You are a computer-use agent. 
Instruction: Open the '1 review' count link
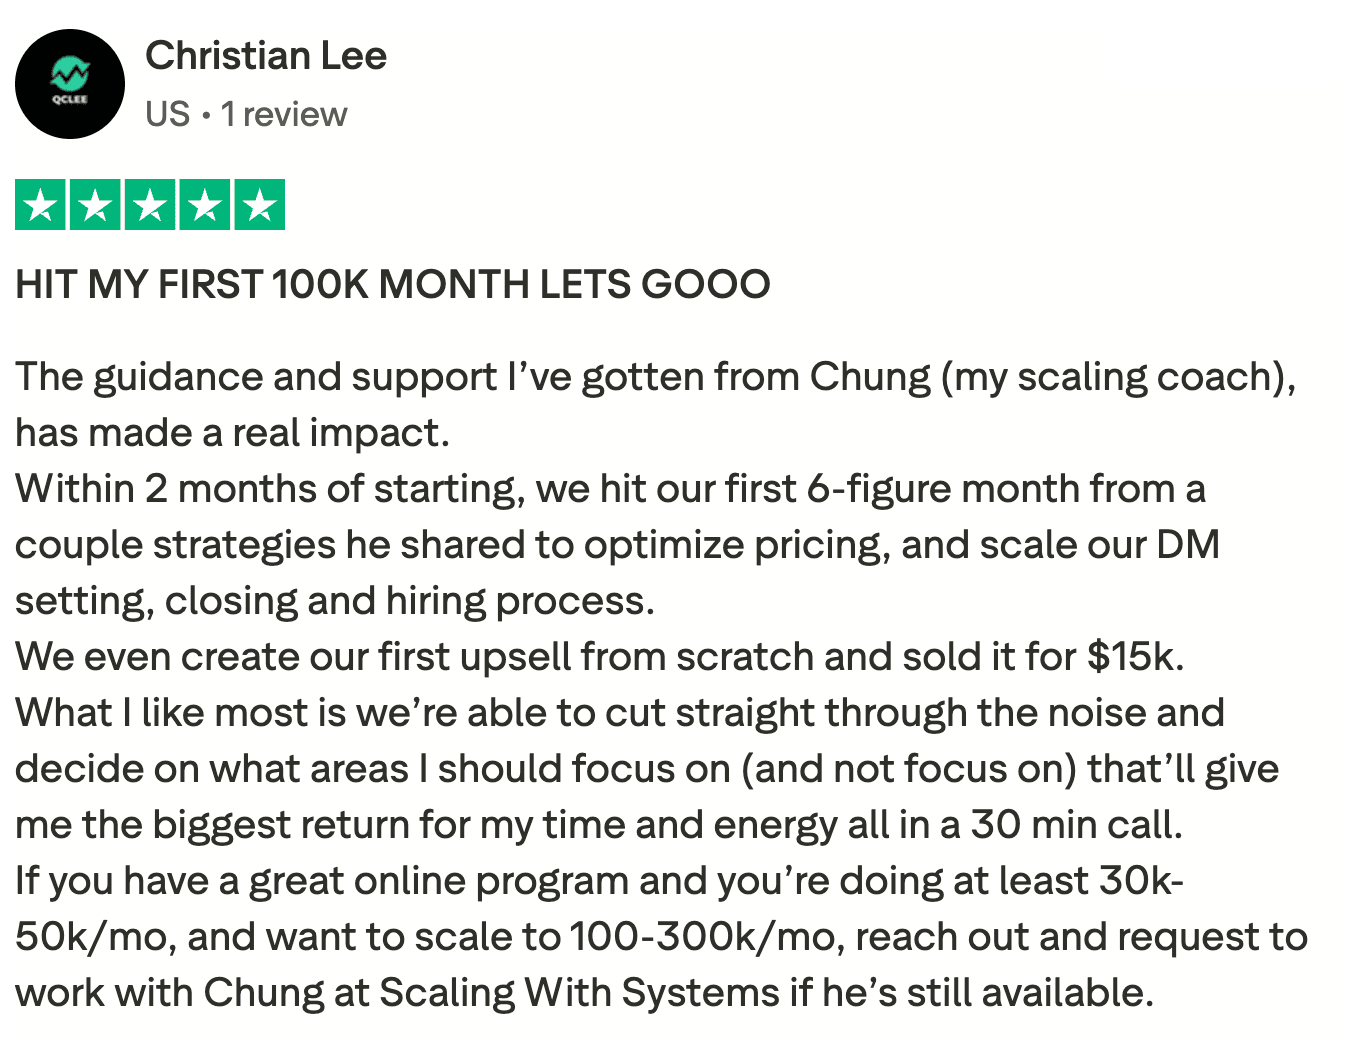coord(284,114)
